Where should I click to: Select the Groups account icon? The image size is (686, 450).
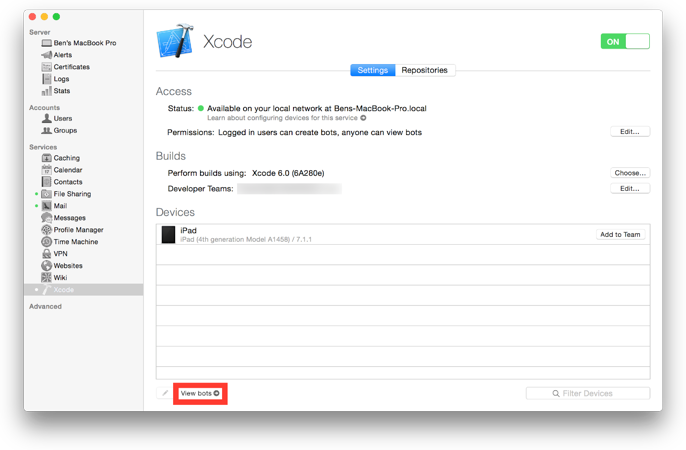[46, 130]
